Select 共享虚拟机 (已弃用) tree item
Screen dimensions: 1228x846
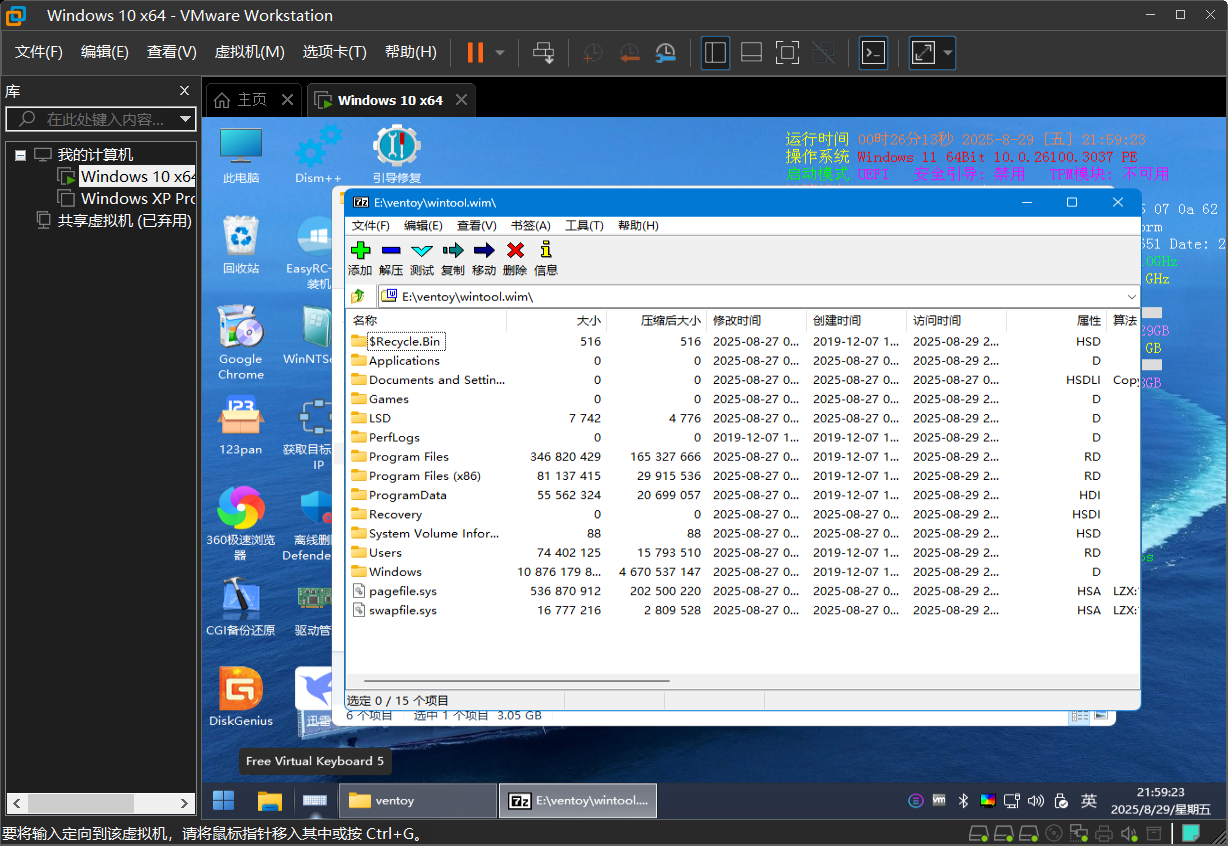[x=124, y=220]
